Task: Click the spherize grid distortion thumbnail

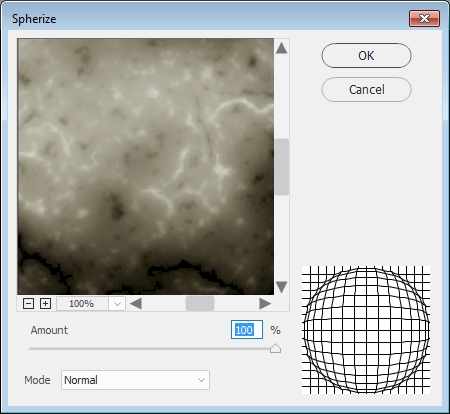Action: [x=366, y=330]
